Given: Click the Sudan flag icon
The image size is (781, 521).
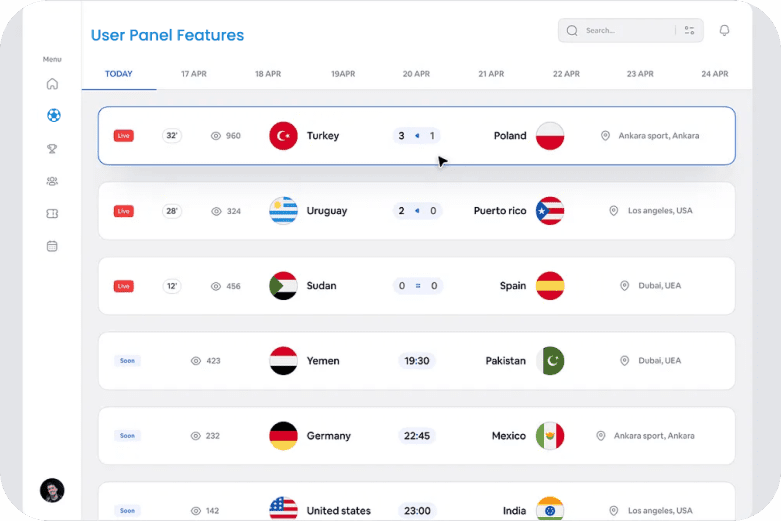Looking at the screenshot, I should [283, 285].
